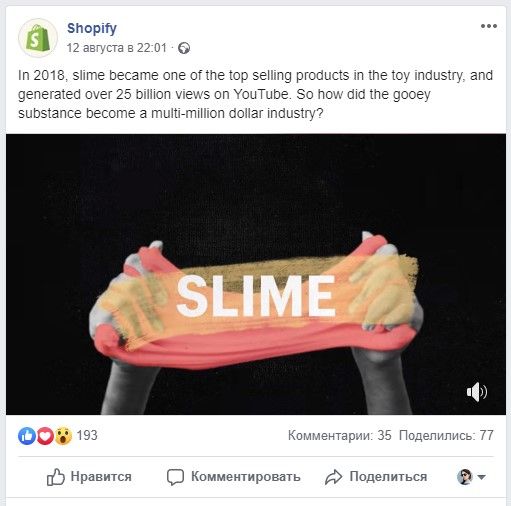
Task: Click the Поделиться share button
Action: tap(376, 477)
